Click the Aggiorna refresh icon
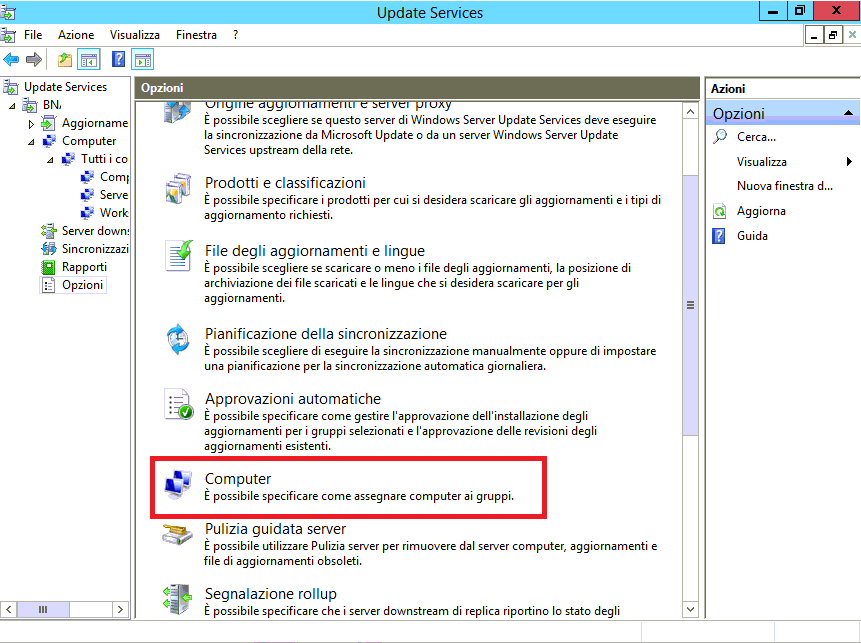The width and height of the screenshot is (861, 643). 719,211
